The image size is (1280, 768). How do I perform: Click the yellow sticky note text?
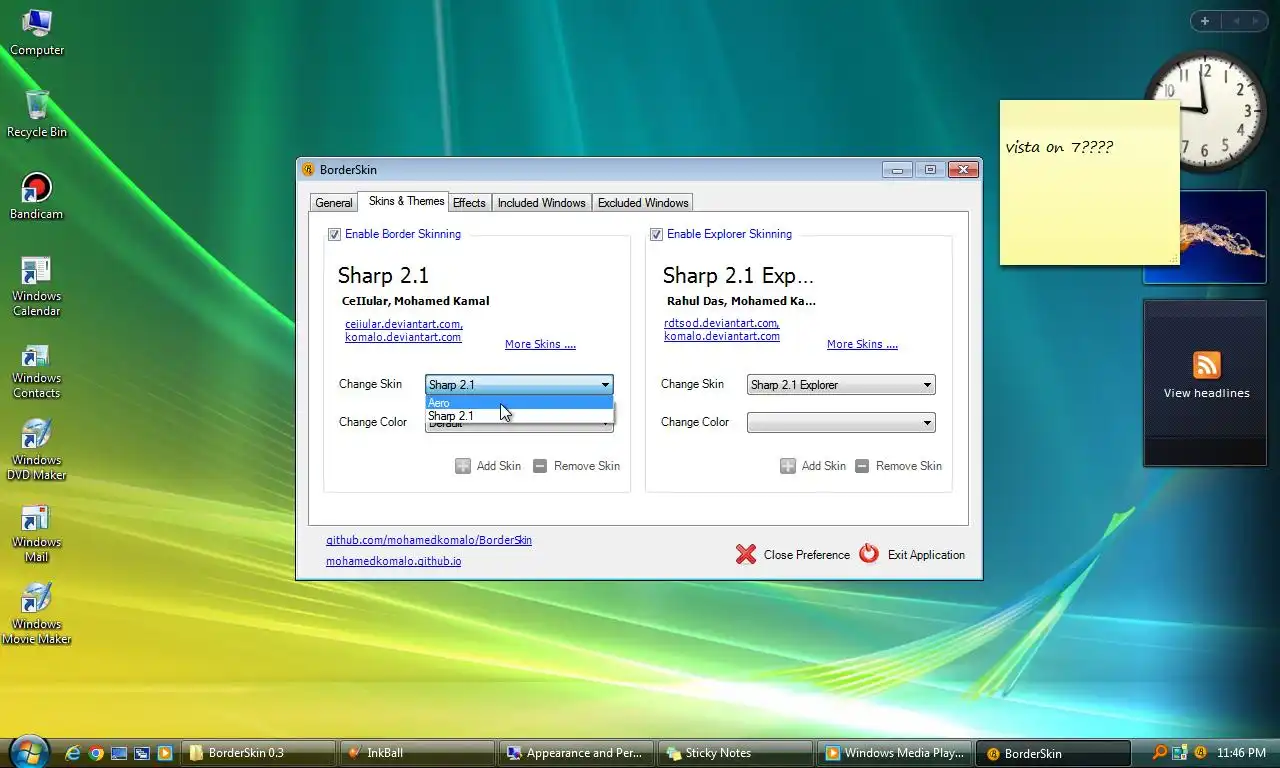(1059, 147)
